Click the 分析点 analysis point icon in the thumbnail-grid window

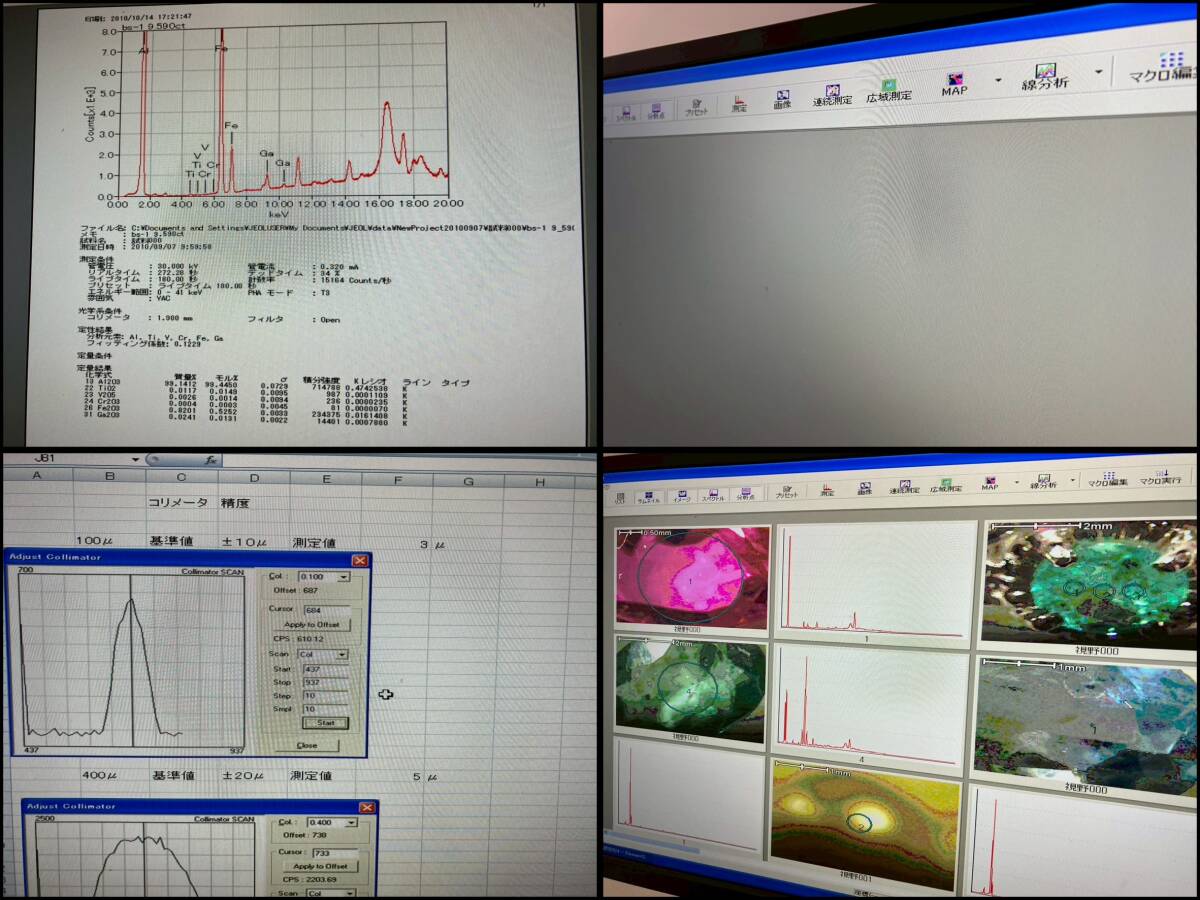746,492
